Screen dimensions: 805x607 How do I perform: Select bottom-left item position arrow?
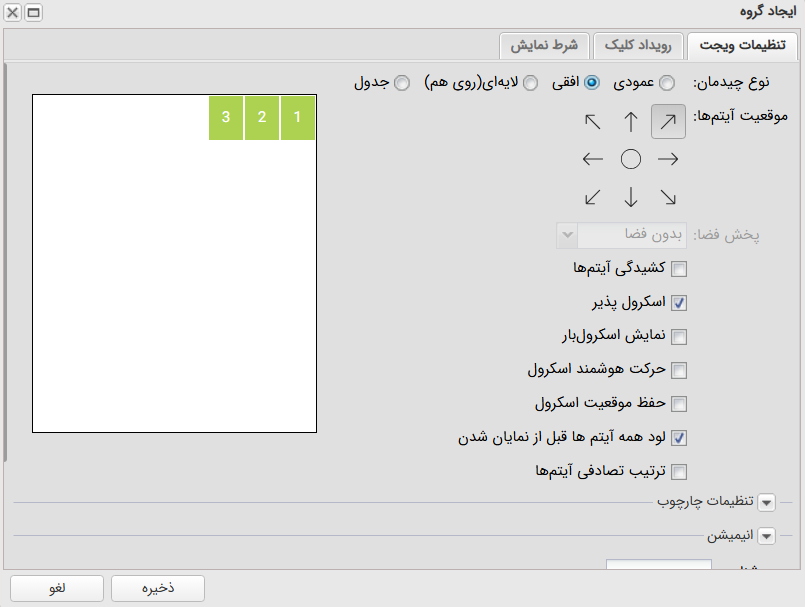pyautogui.click(x=593, y=197)
